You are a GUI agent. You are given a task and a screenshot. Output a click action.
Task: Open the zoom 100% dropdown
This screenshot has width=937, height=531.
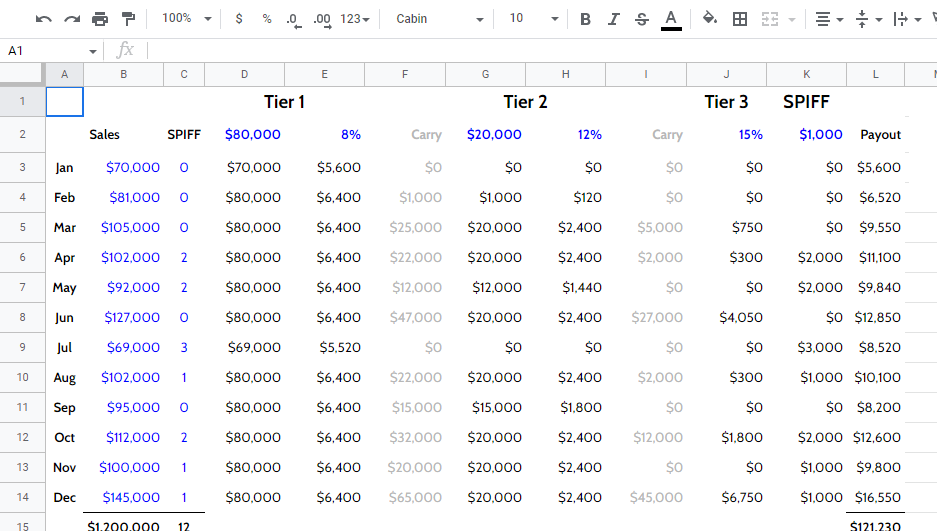pos(187,19)
